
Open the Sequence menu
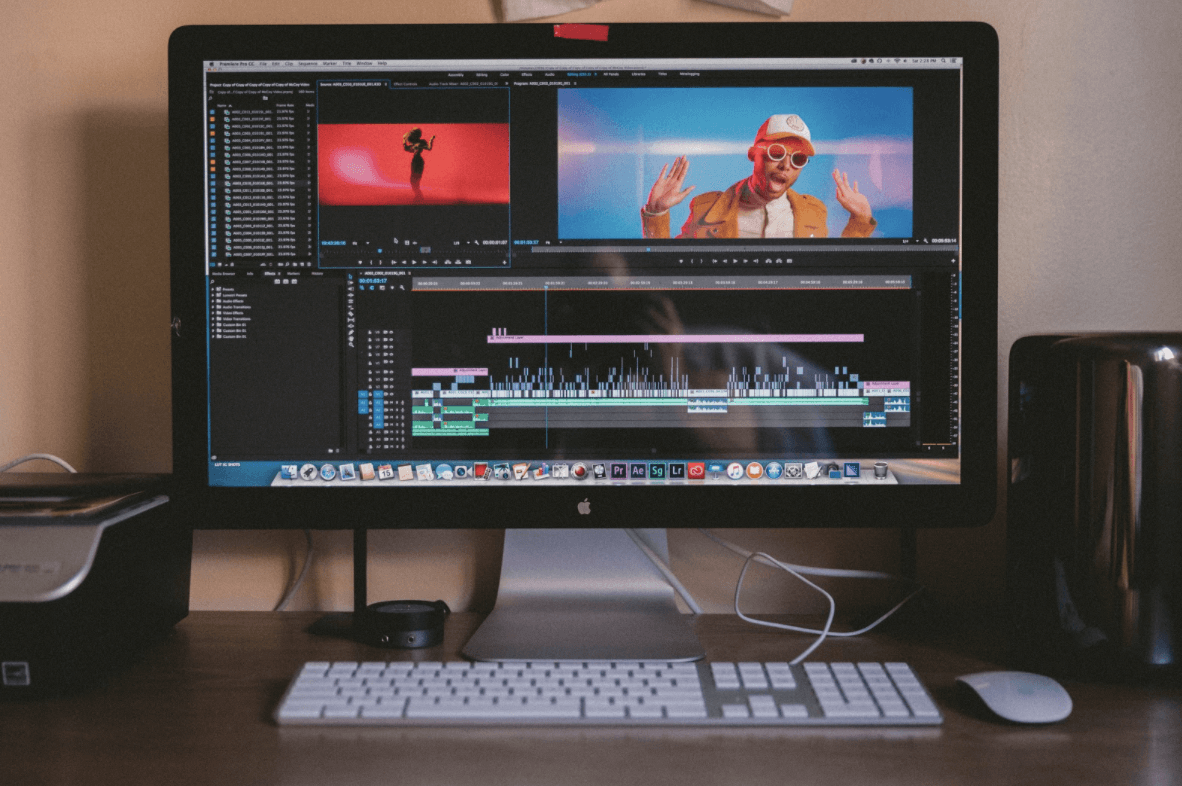click(x=306, y=63)
